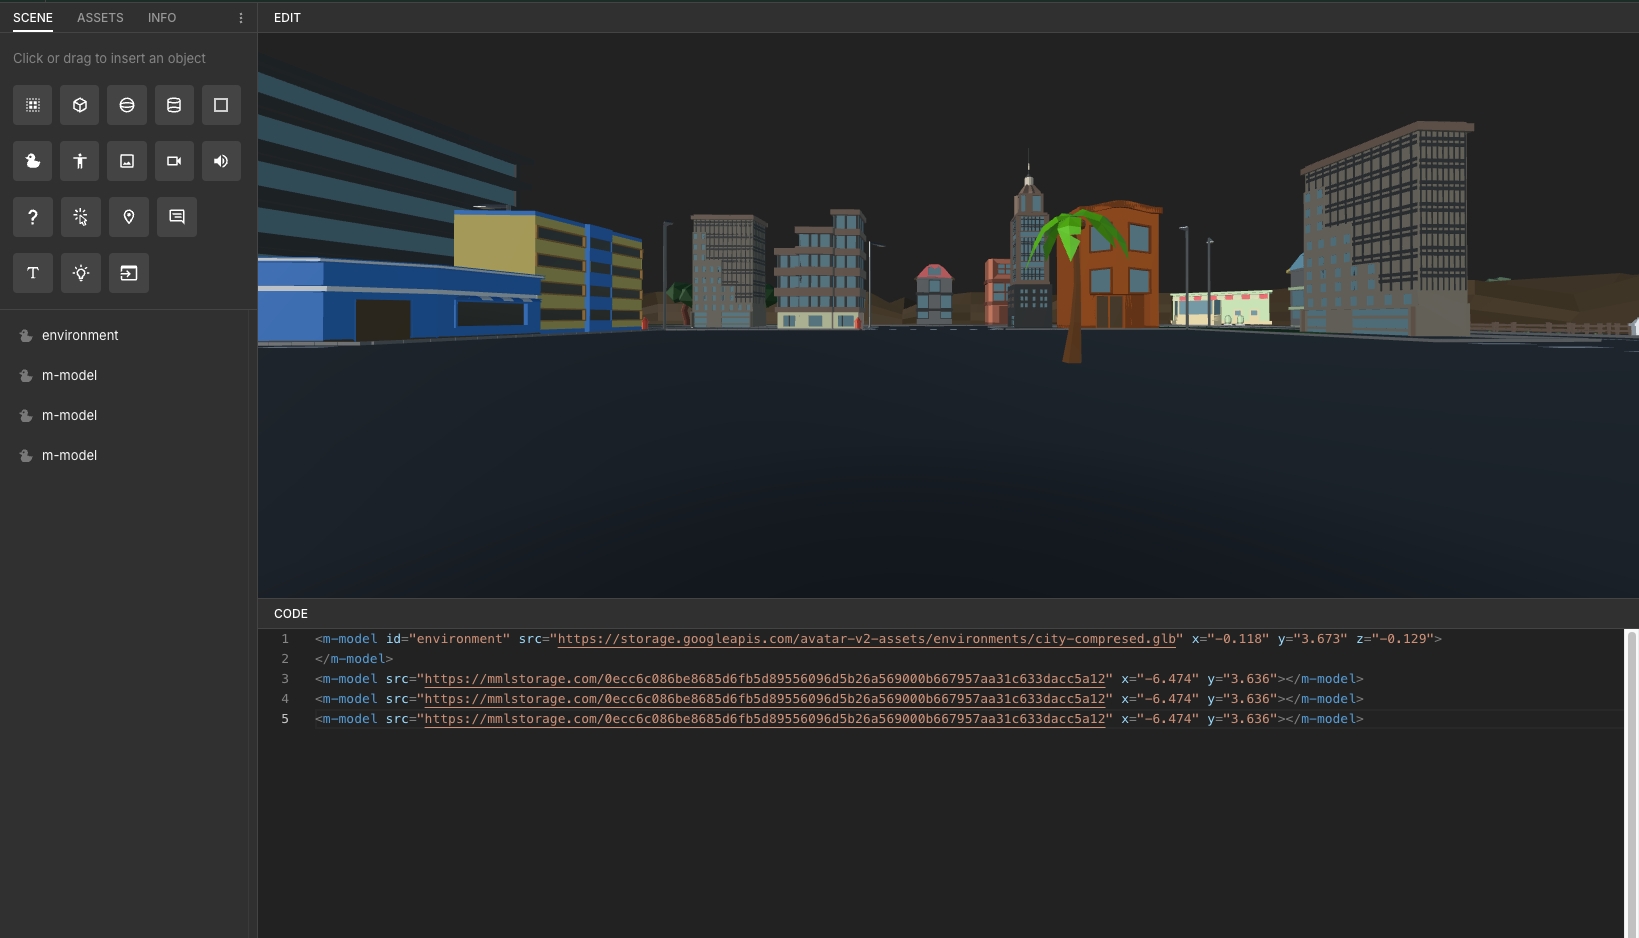Add a light bulb object

pyautogui.click(x=81, y=273)
